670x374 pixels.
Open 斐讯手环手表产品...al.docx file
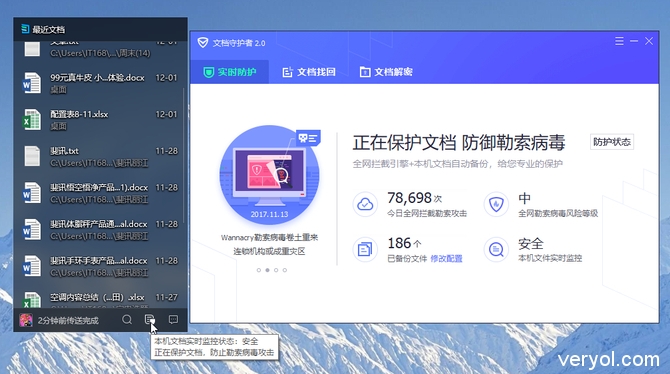100,266
